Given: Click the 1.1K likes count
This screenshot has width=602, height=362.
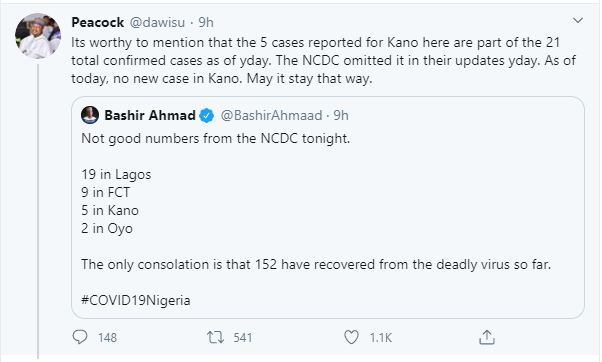Looking at the screenshot, I should click(380, 337).
